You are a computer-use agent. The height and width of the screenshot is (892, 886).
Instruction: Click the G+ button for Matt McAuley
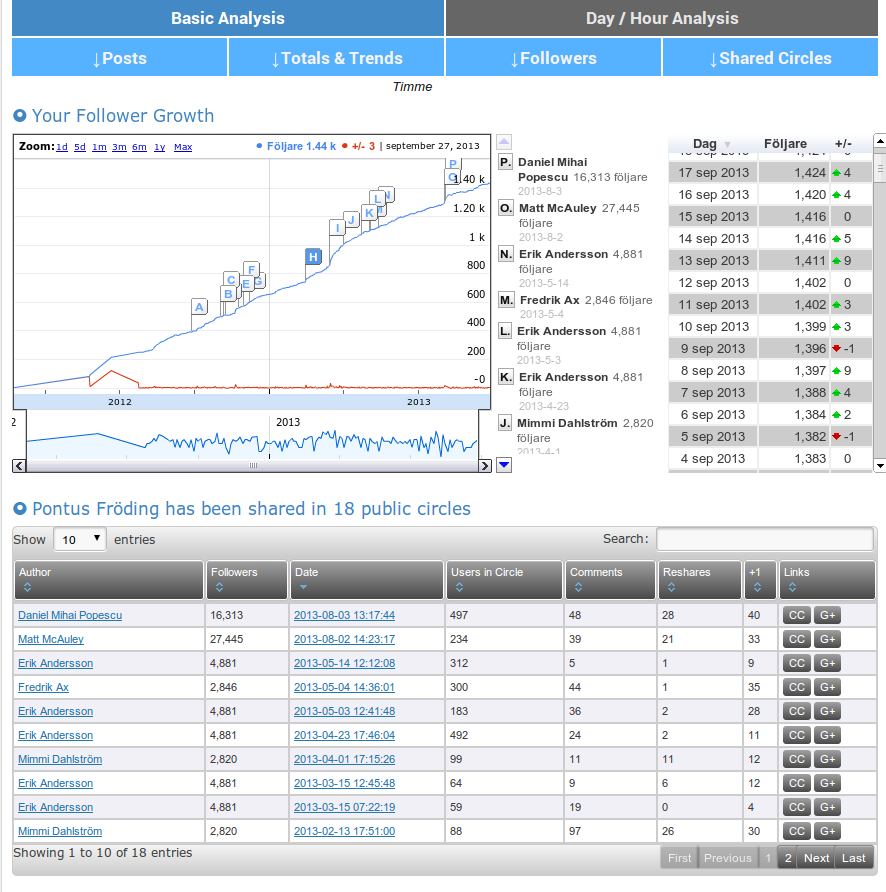click(827, 639)
